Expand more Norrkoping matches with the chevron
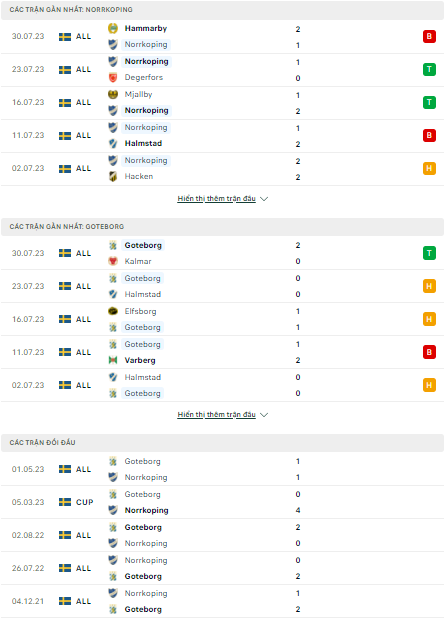The image size is (444, 618). click(264, 199)
